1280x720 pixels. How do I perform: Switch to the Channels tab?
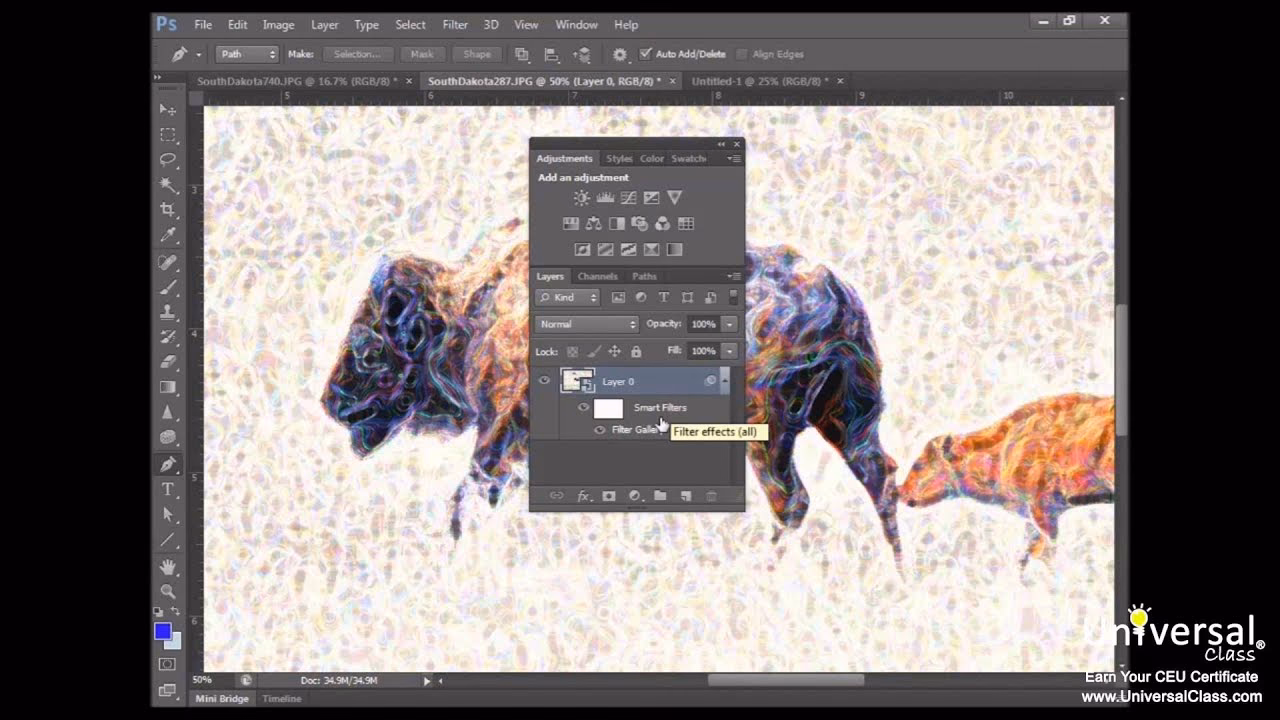(x=597, y=276)
